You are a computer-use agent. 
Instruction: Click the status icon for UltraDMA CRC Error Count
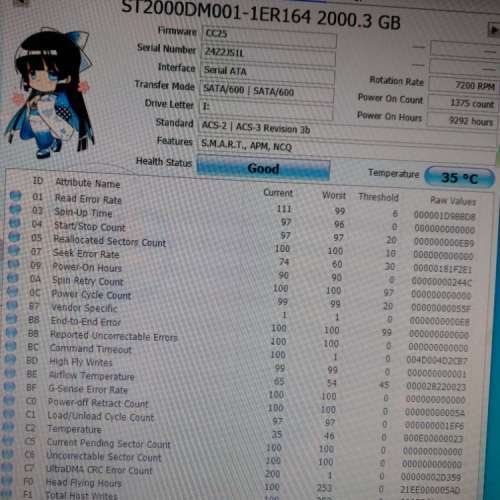(8, 467)
